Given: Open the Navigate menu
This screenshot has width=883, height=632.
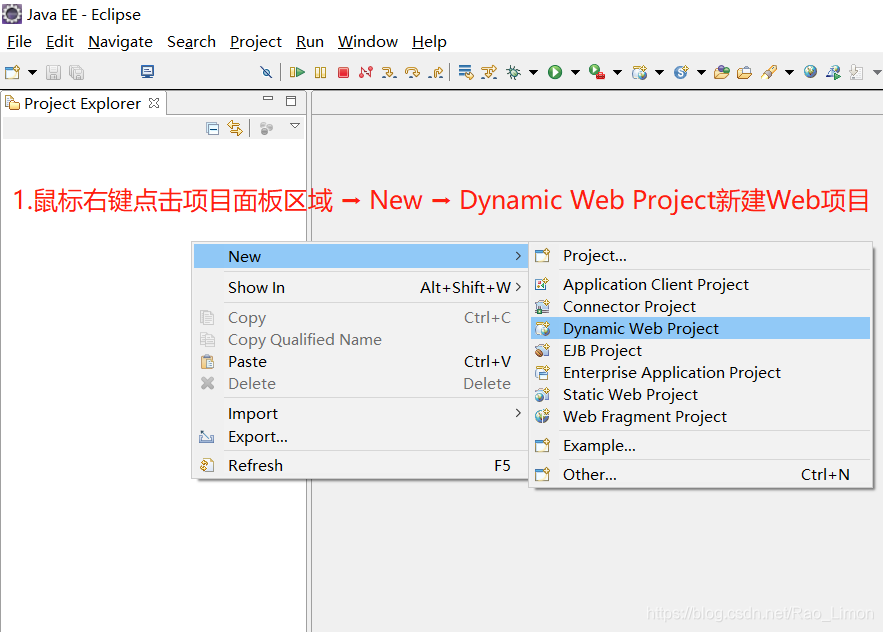Looking at the screenshot, I should coord(121,42).
